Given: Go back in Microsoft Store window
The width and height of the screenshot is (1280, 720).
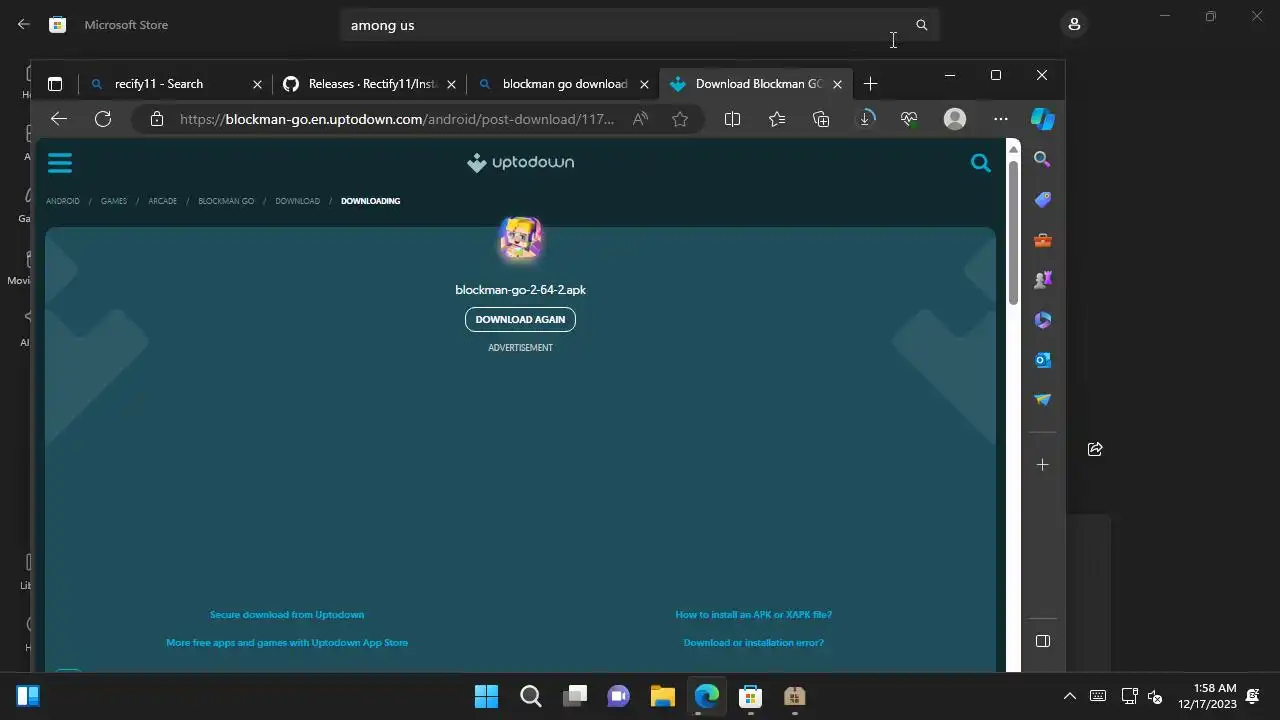Looking at the screenshot, I should tap(24, 24).
